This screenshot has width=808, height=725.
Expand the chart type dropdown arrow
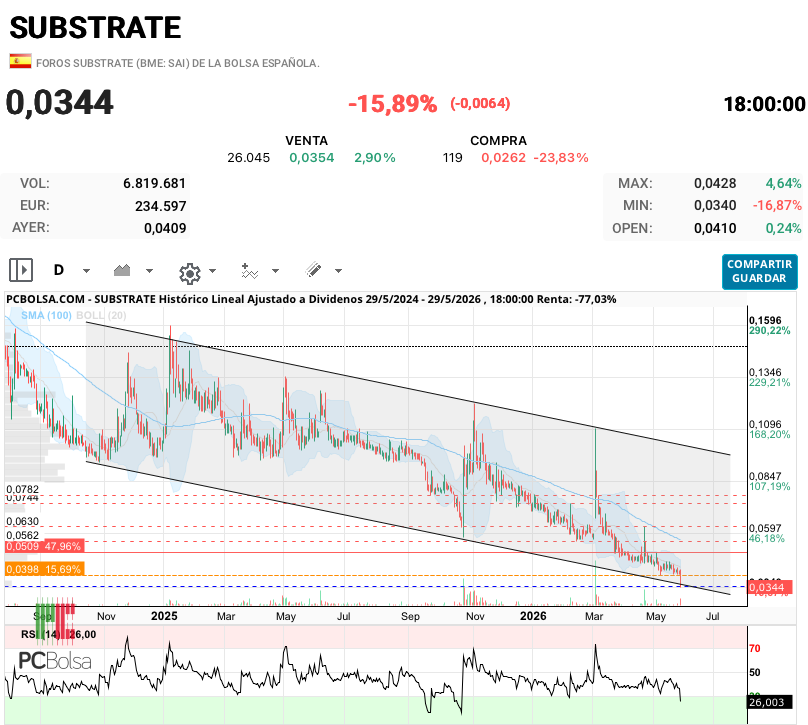pos(149,271)
